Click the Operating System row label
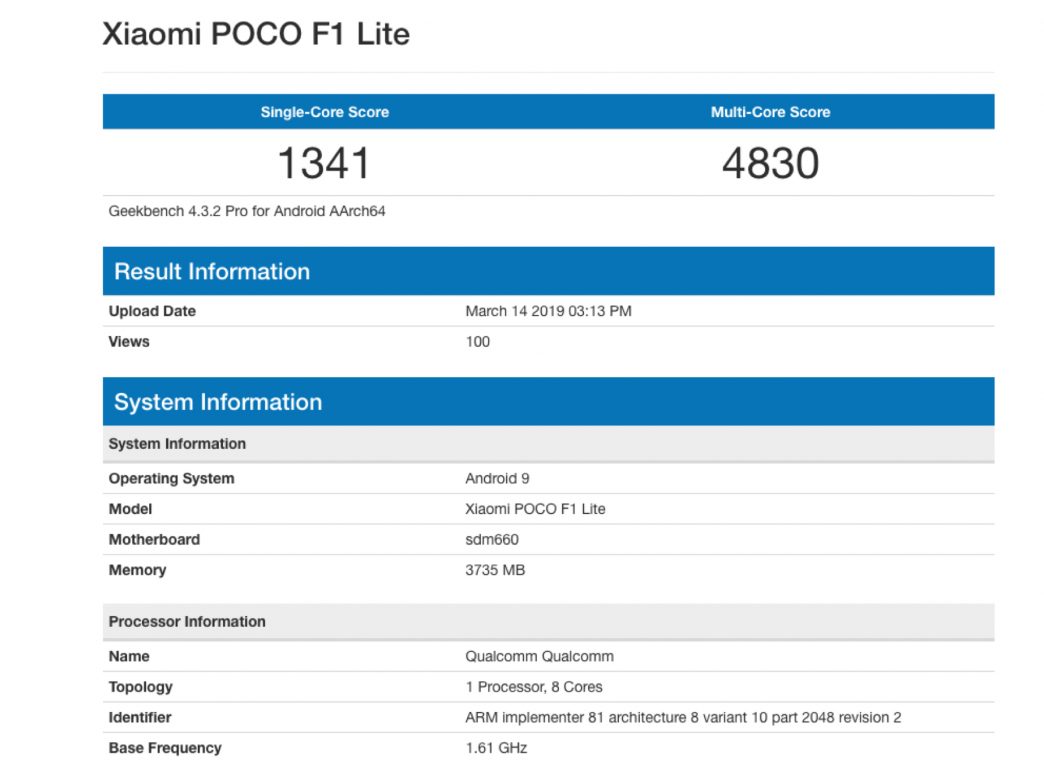Screen dimensions: 1044x783 (x=171, y=478)
